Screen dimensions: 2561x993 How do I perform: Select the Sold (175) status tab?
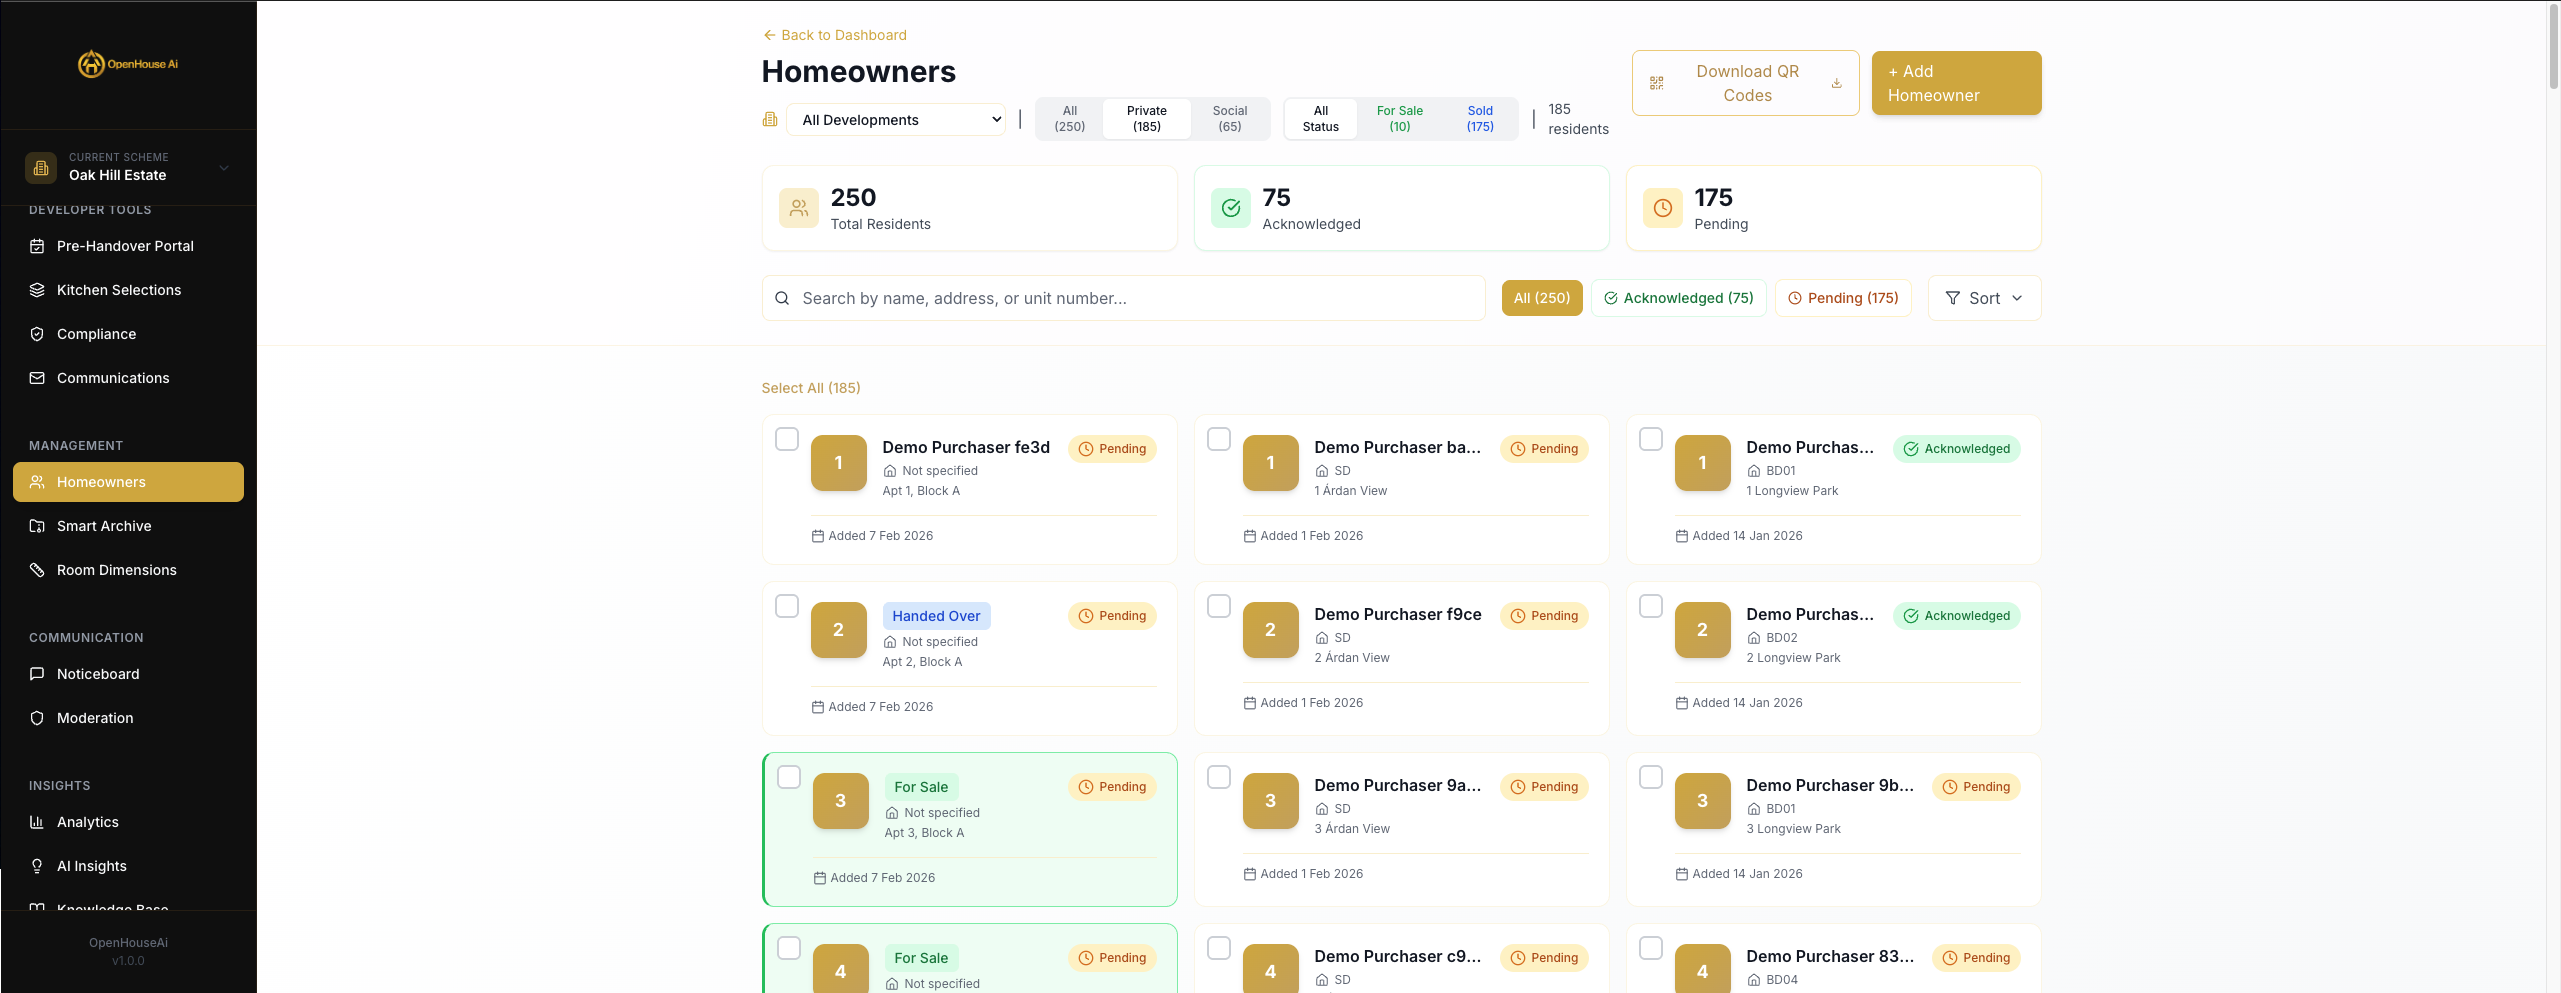pos(1479,118)
